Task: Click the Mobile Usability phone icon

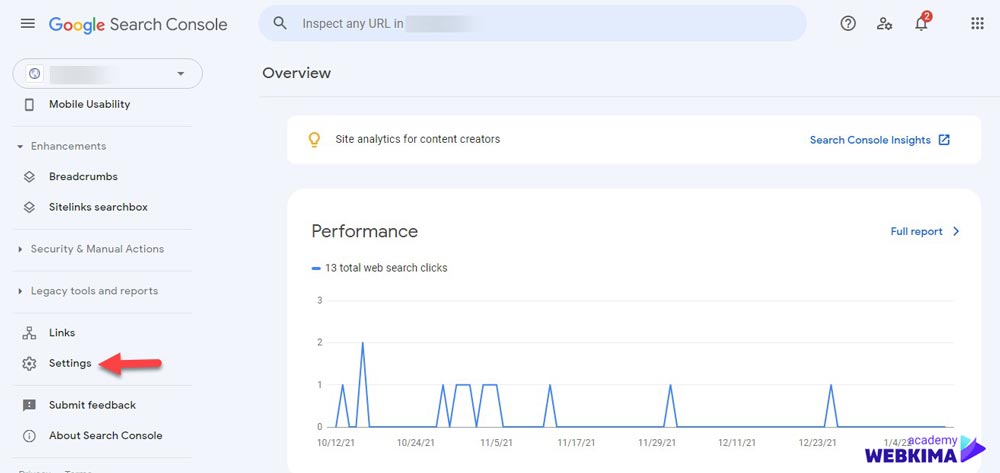Action: (29, 105)
